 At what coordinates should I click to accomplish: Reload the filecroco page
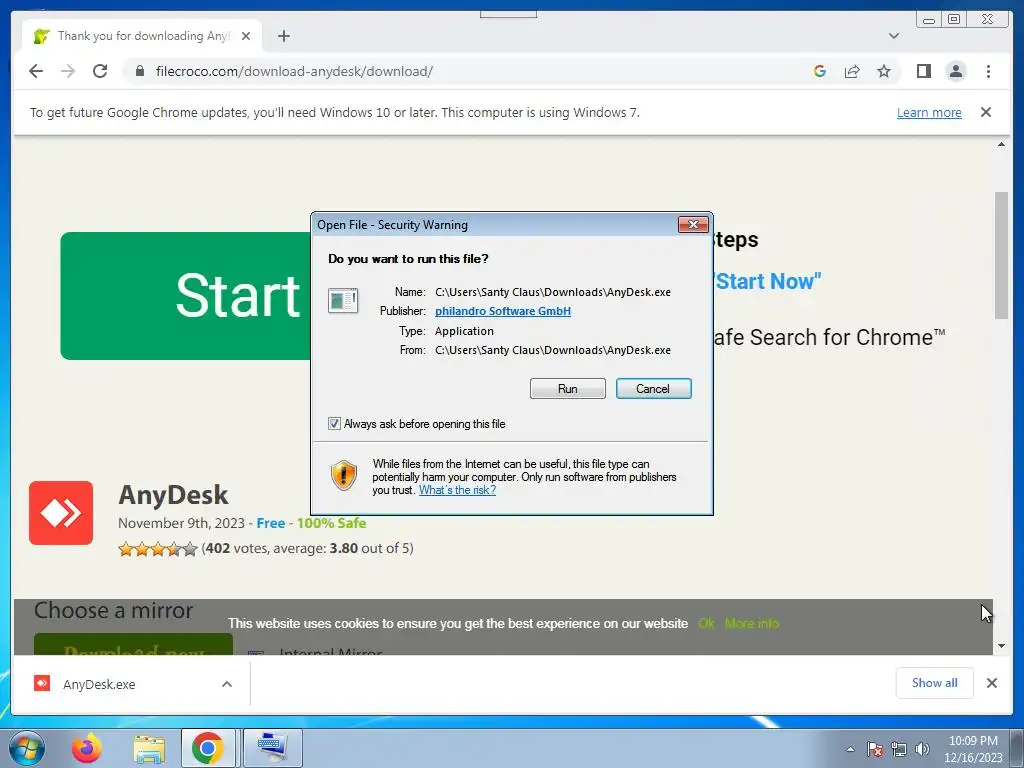pyautogui.click(x=100, y=71)
